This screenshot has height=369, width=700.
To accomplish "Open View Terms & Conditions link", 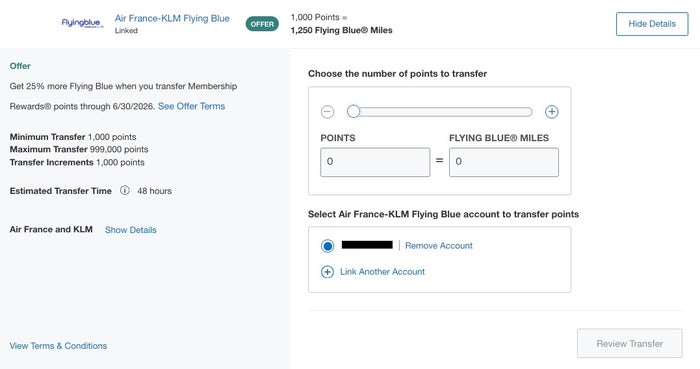I will click(58, 346).
